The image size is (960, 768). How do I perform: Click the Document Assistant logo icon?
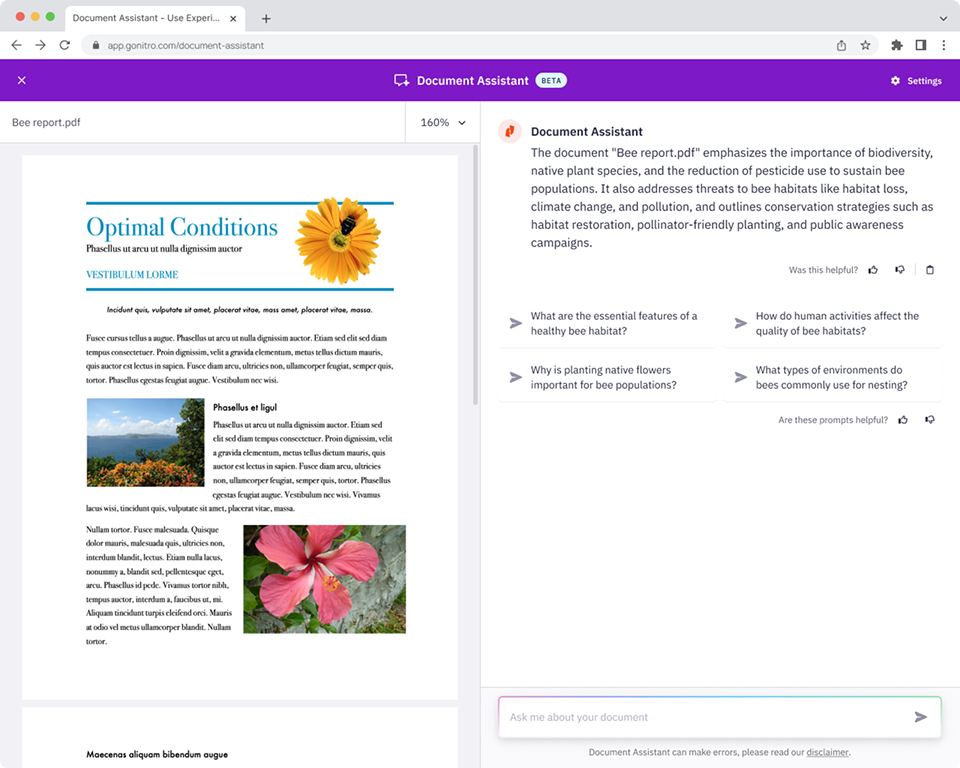pyautogui.click(x=509, y=131)
